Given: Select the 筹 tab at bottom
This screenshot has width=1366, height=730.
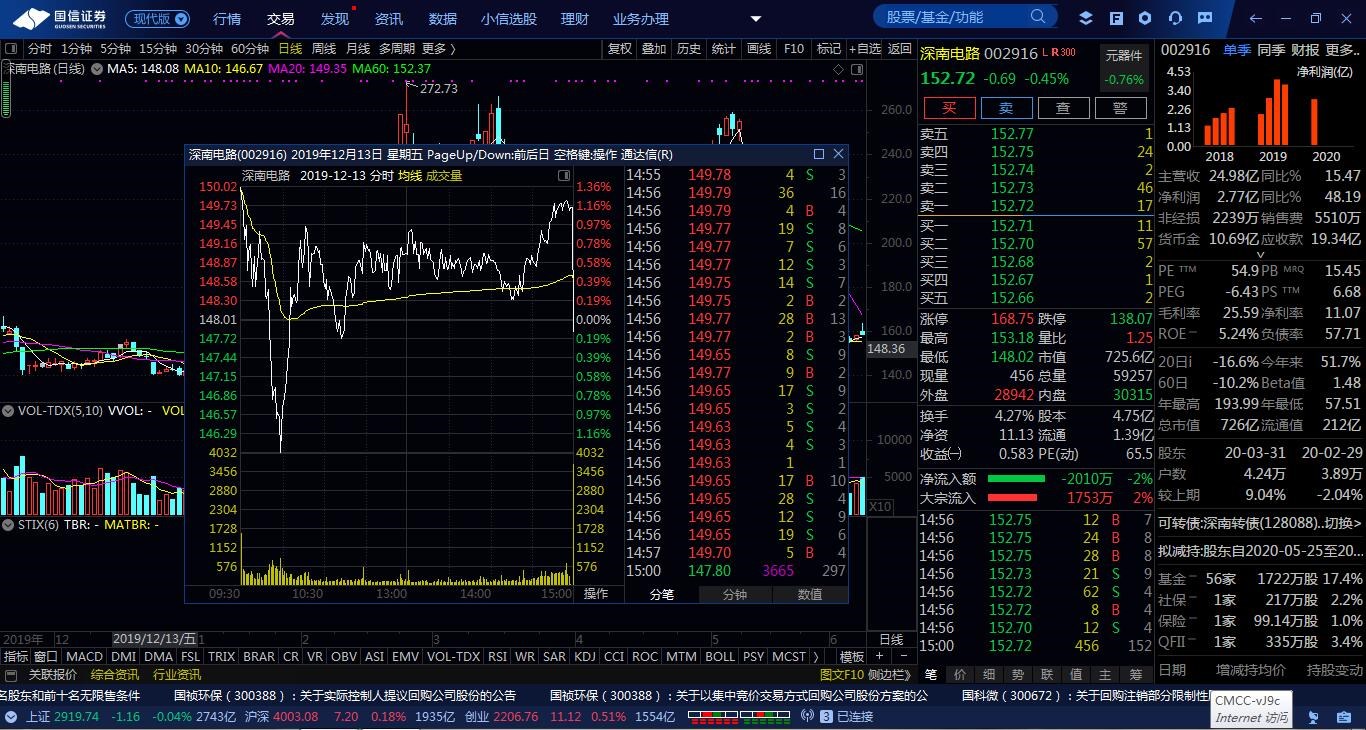Looking at the screenshot, I should [1137, 674].
